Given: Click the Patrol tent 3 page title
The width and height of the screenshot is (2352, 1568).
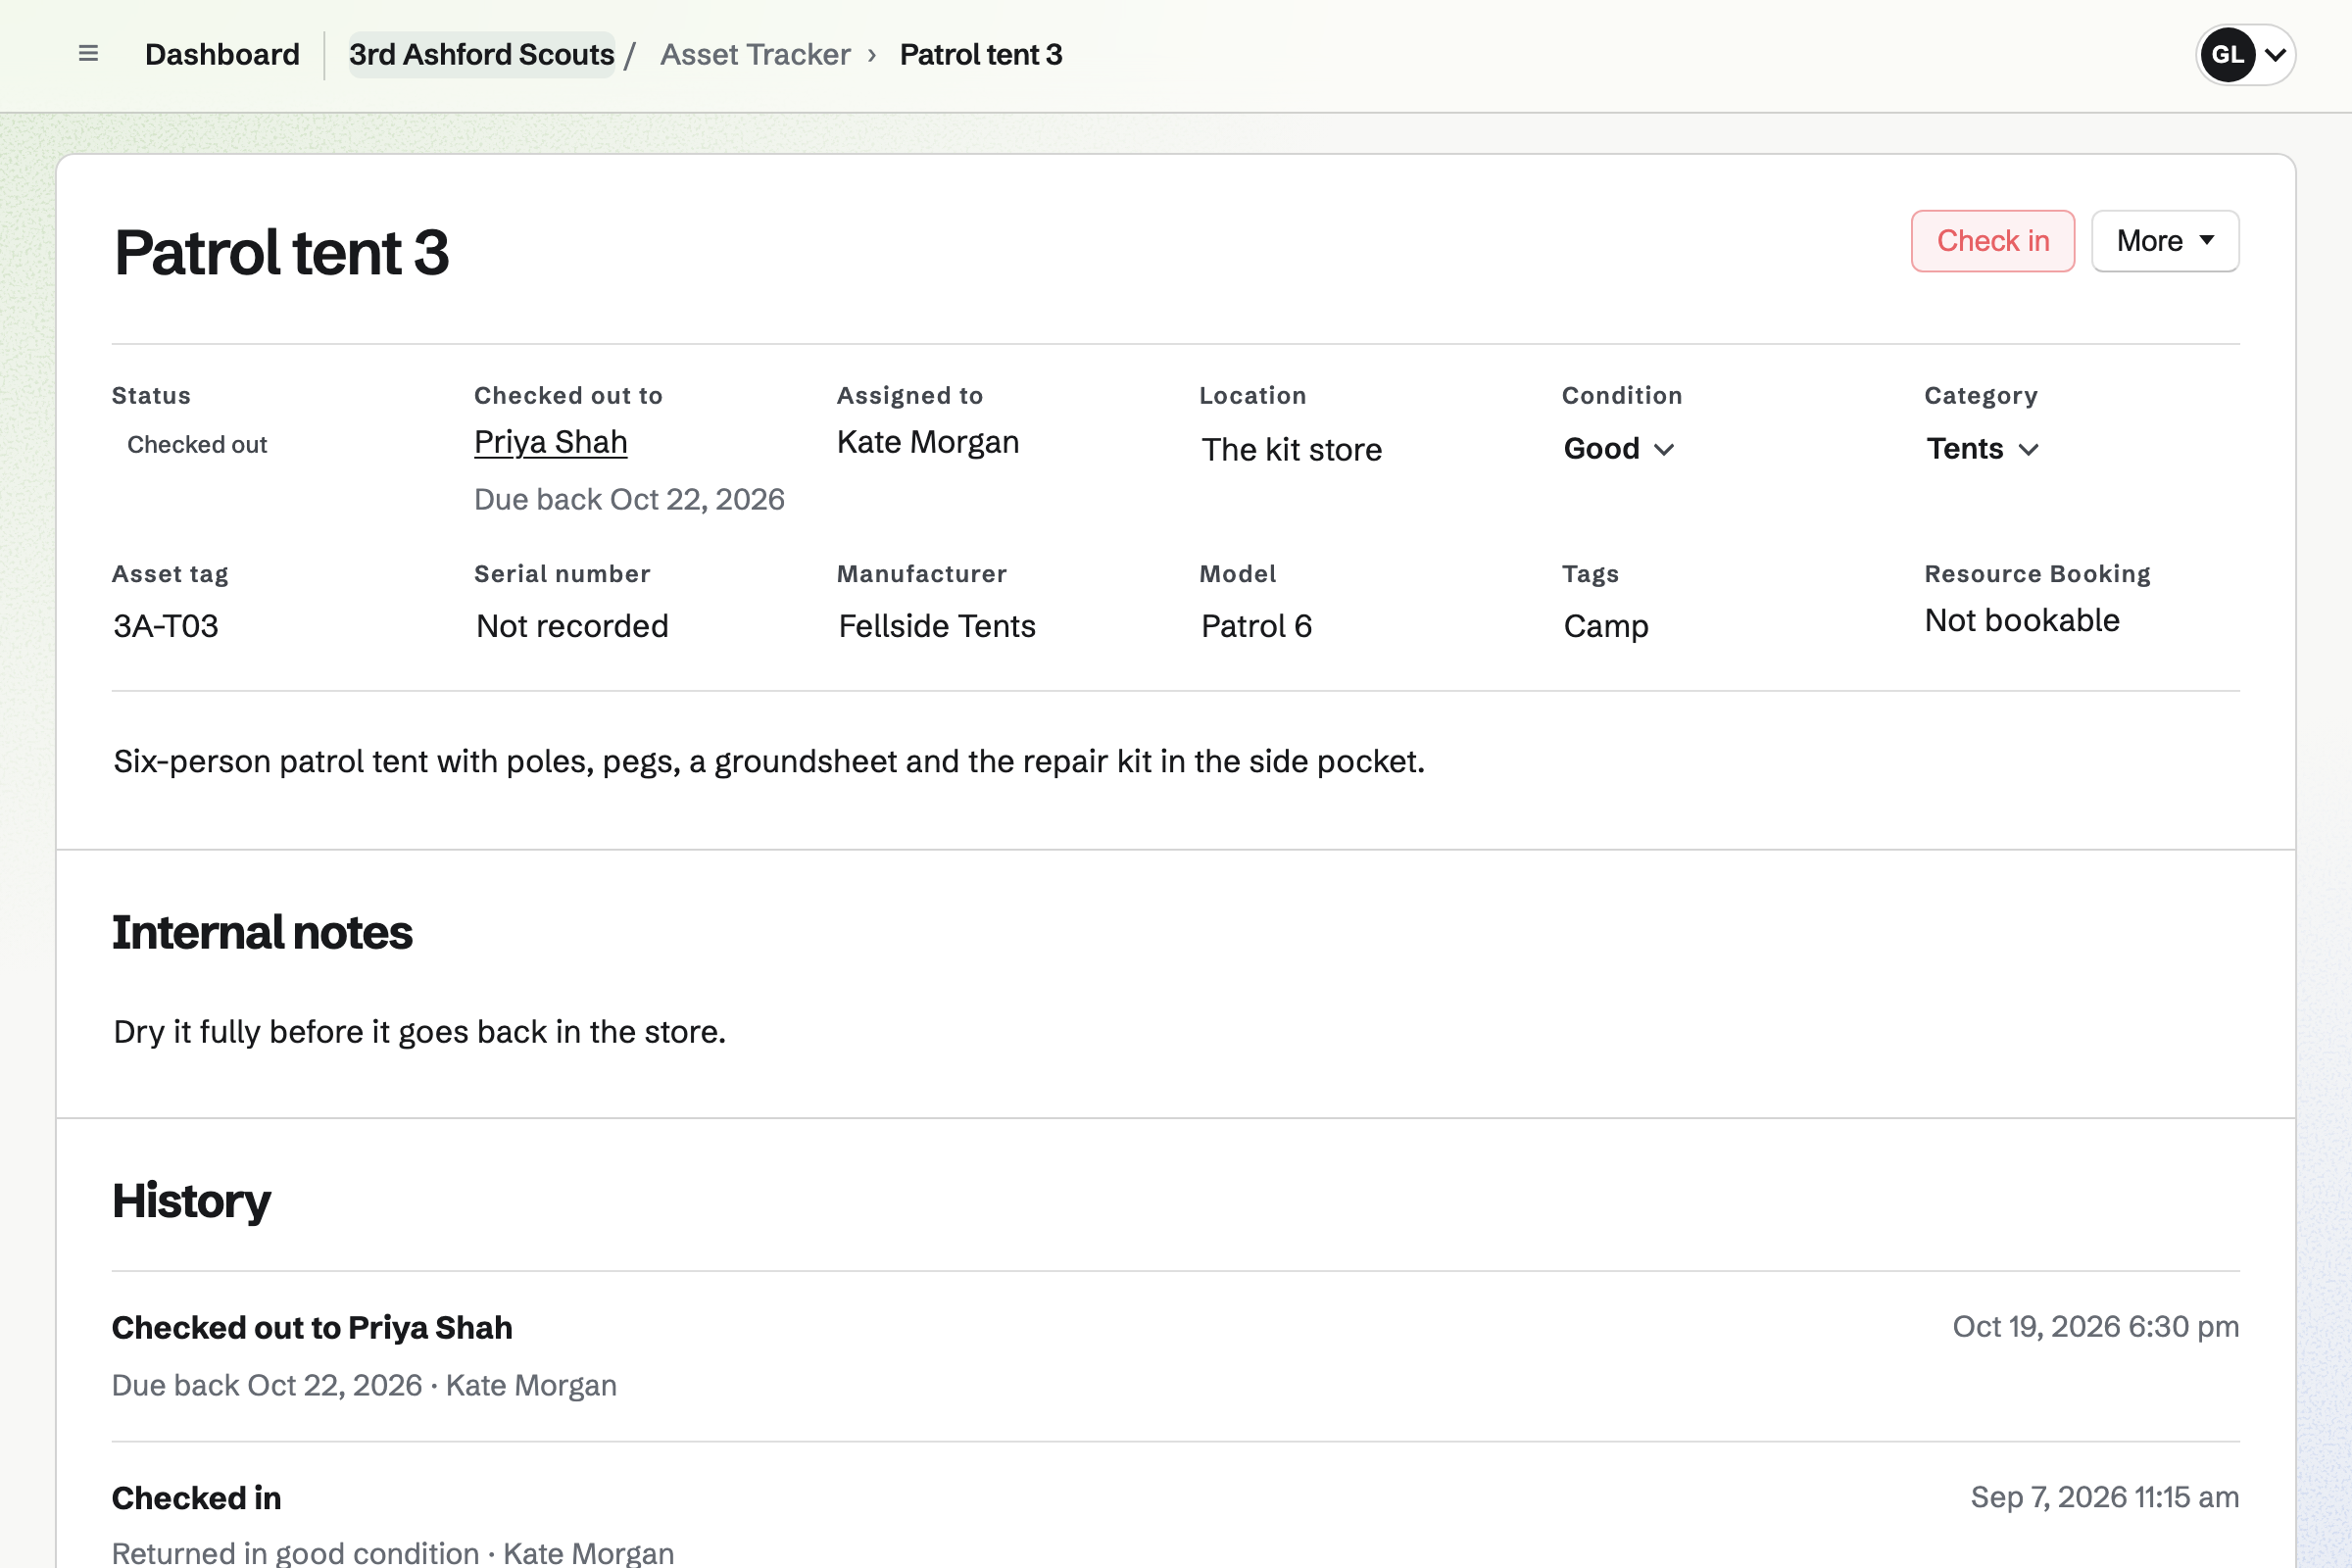Looking at the screenshot, I should (x=281, y=252).
